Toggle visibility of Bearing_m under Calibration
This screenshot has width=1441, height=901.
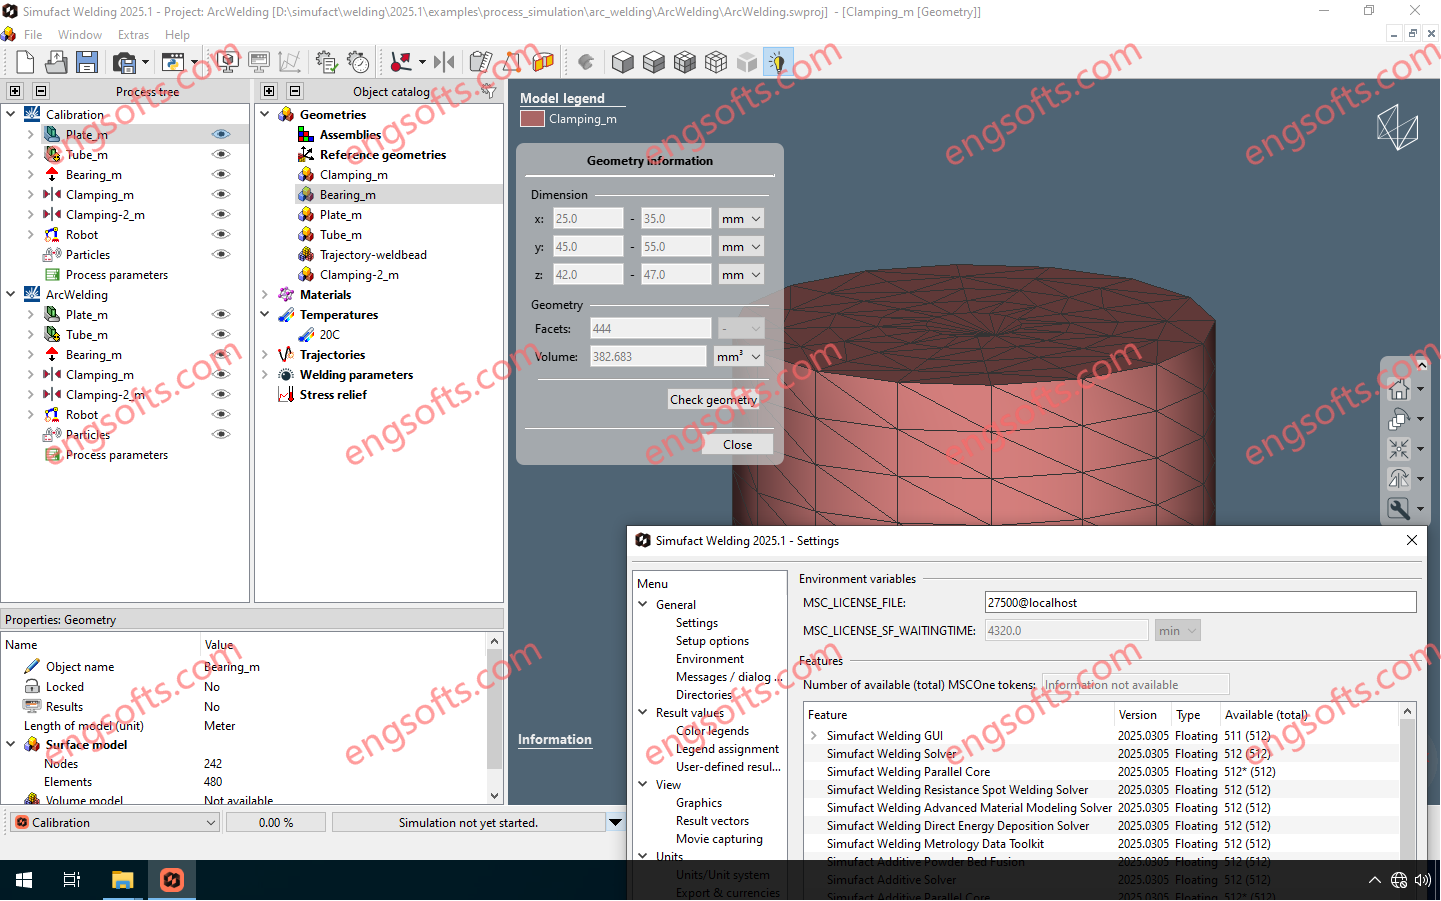[x=221, y=174]
